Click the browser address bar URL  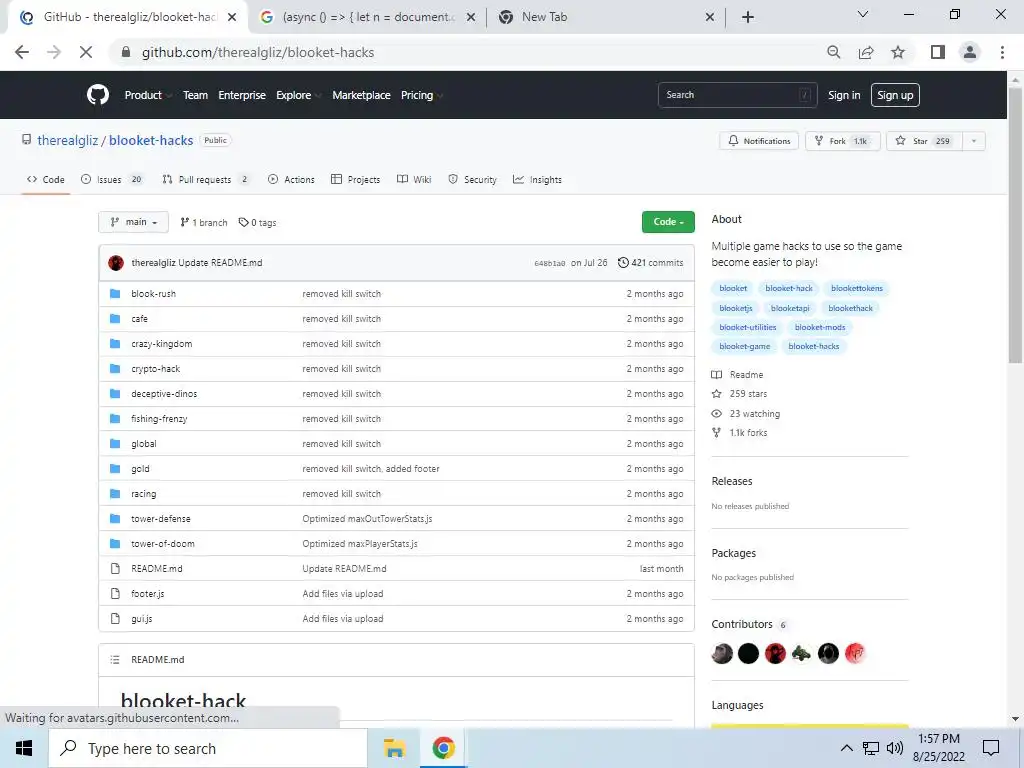pos(258,52)
